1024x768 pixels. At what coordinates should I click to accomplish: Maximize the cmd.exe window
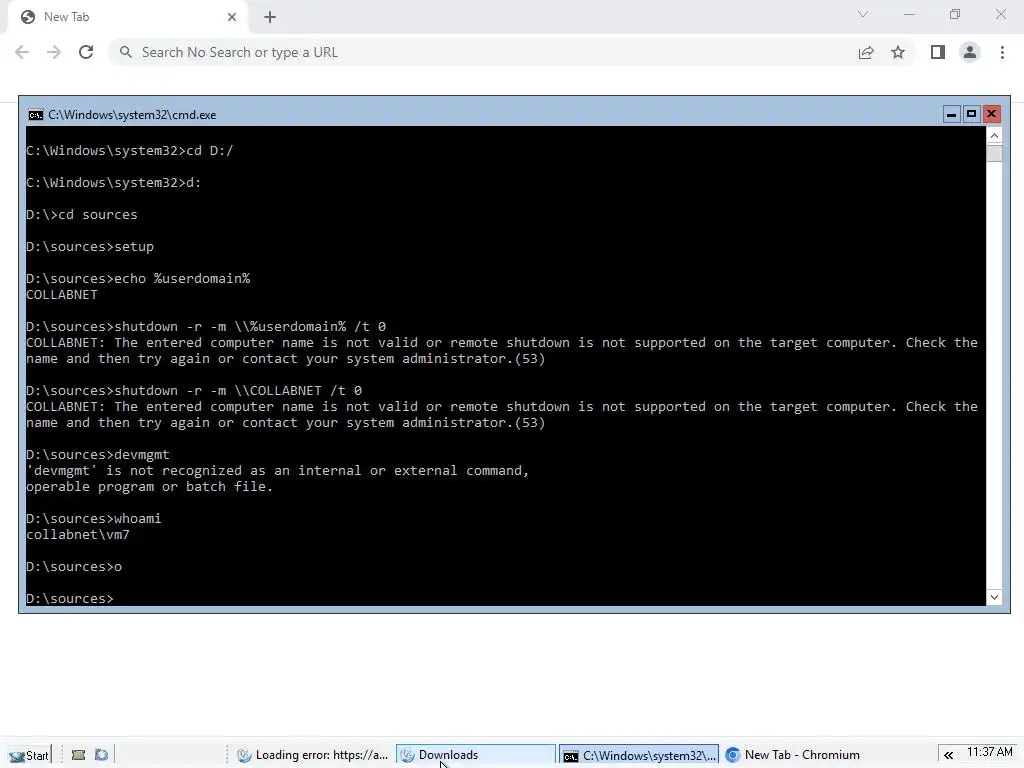point(971,114)
